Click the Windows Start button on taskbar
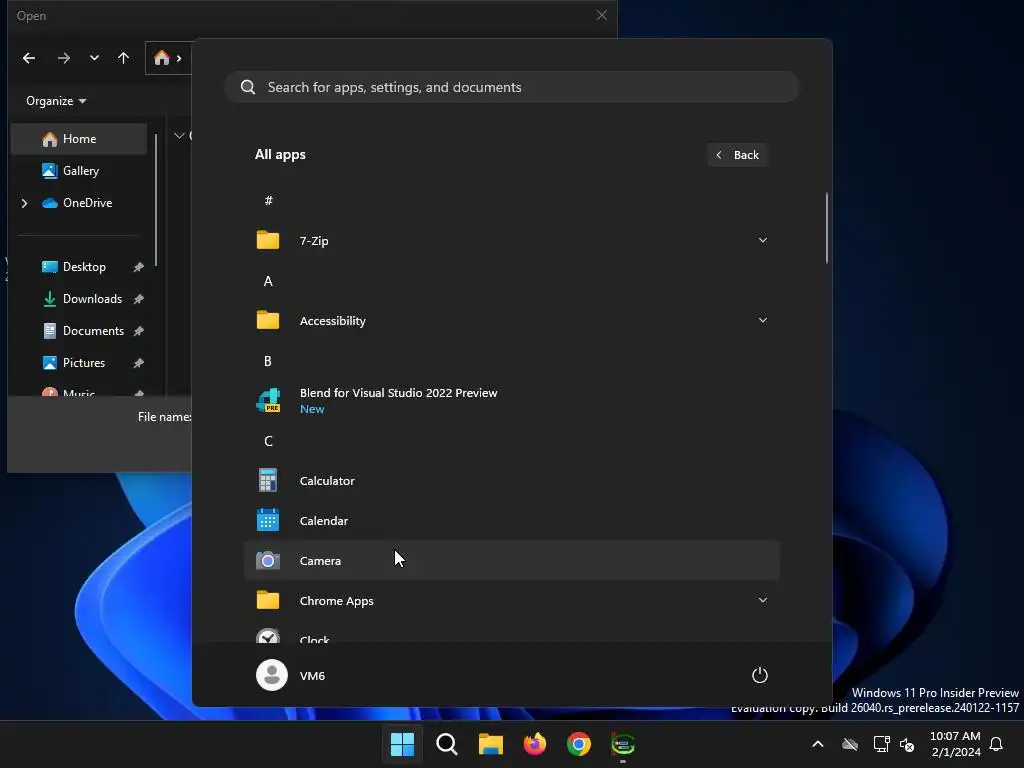This screenshot has width=1024, height=768. tap(402, 744)
